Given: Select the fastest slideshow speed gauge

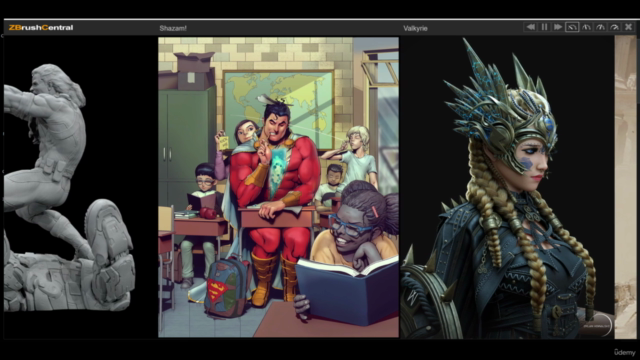Looking at the screenshot, I should [615, 27].
